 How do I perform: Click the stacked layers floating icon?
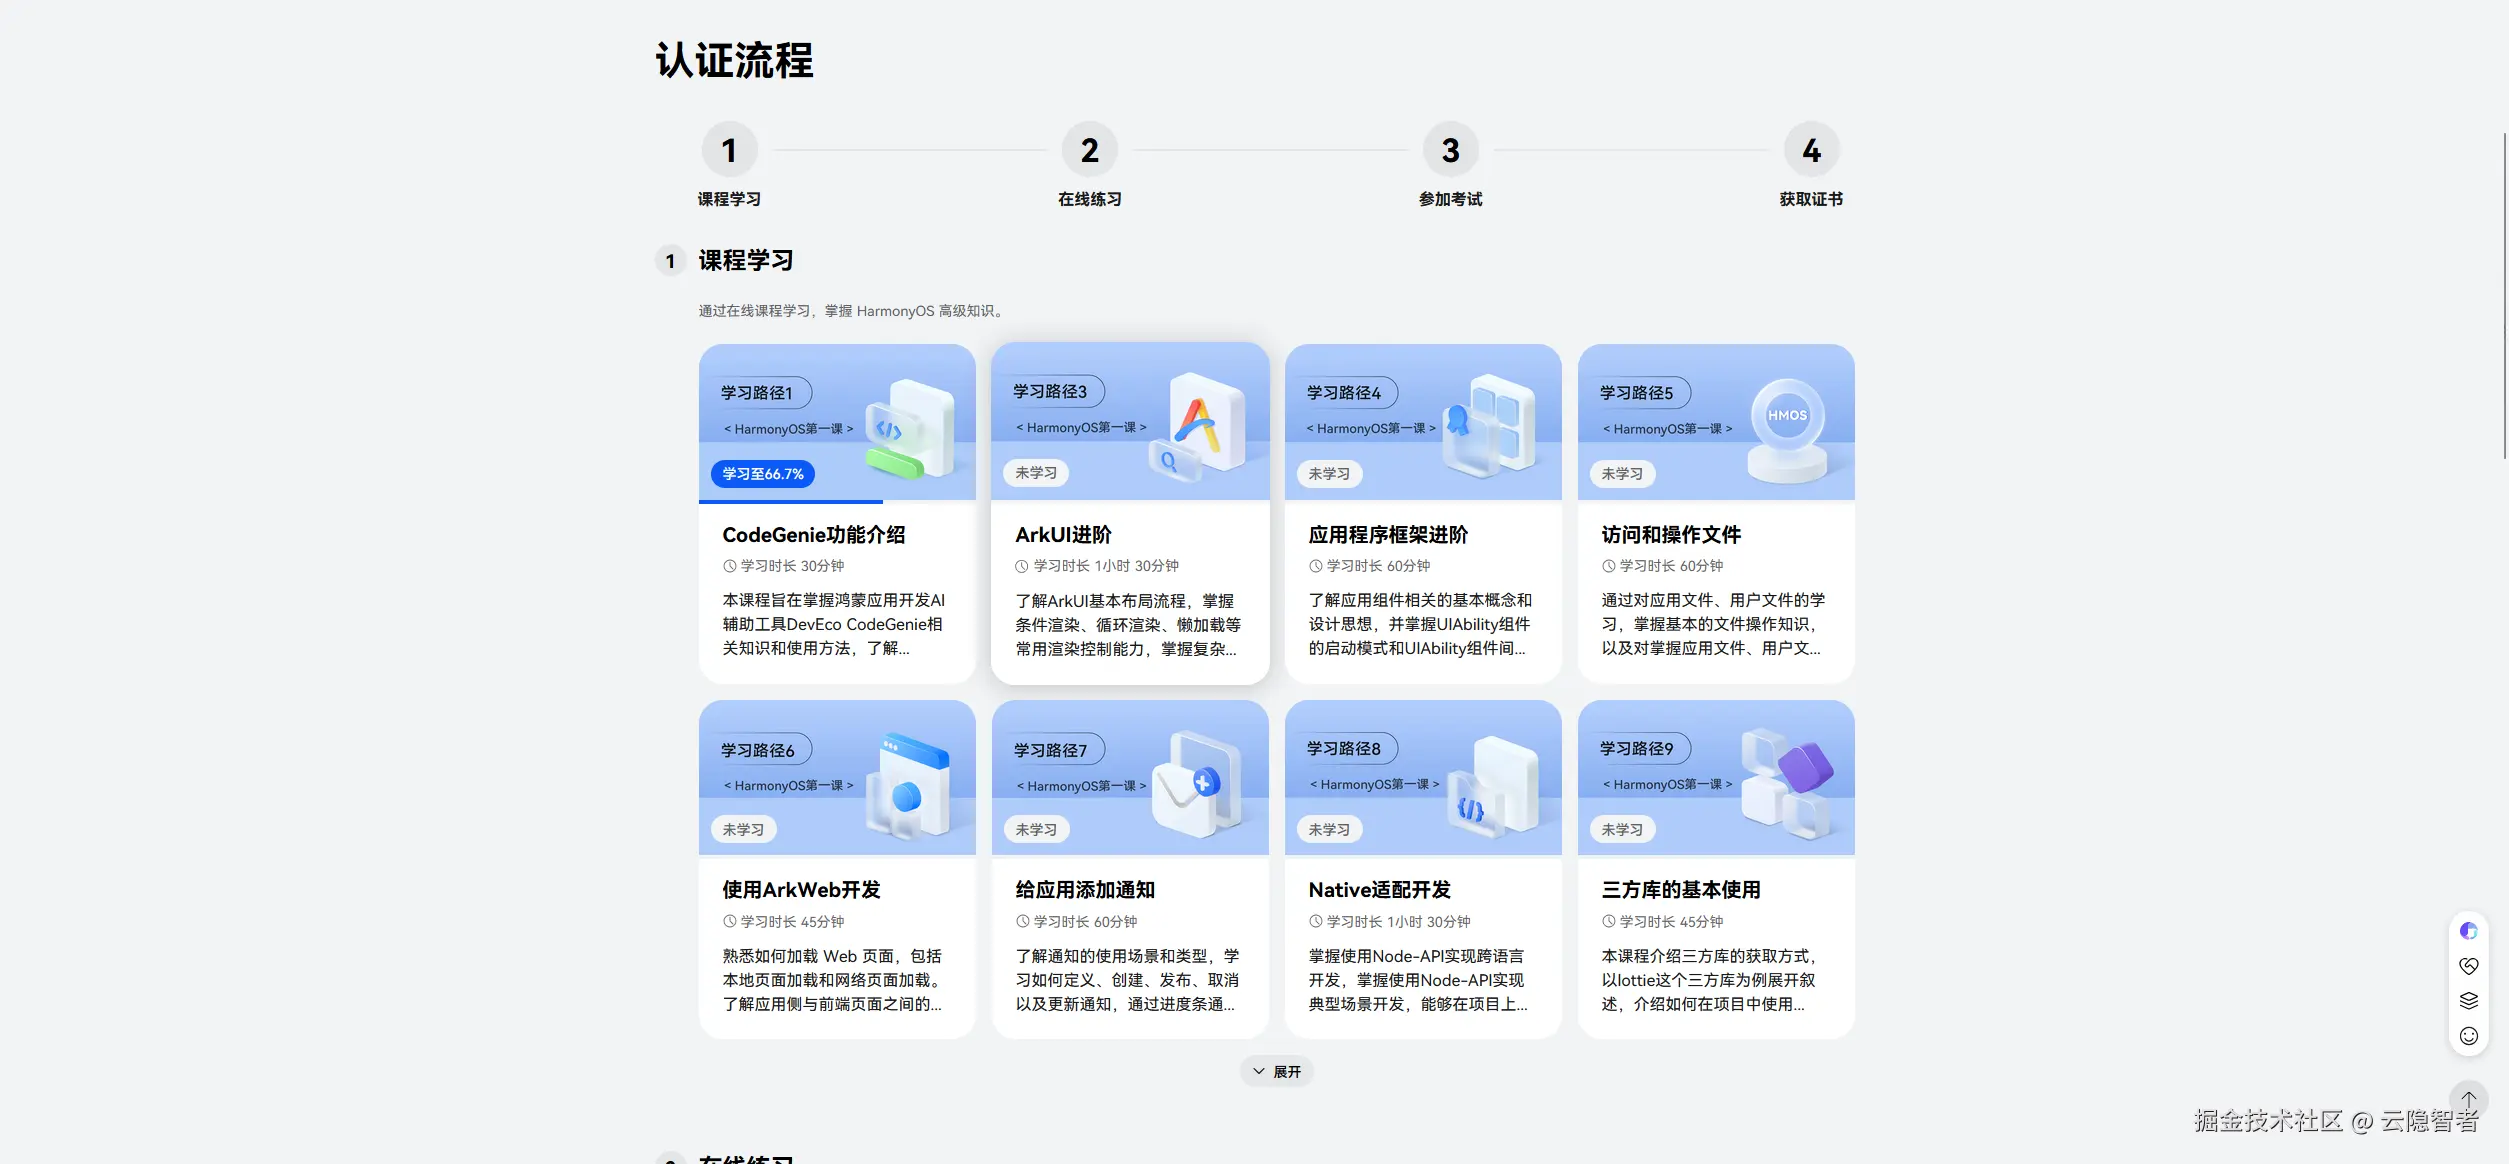tap(2468, 1001)
